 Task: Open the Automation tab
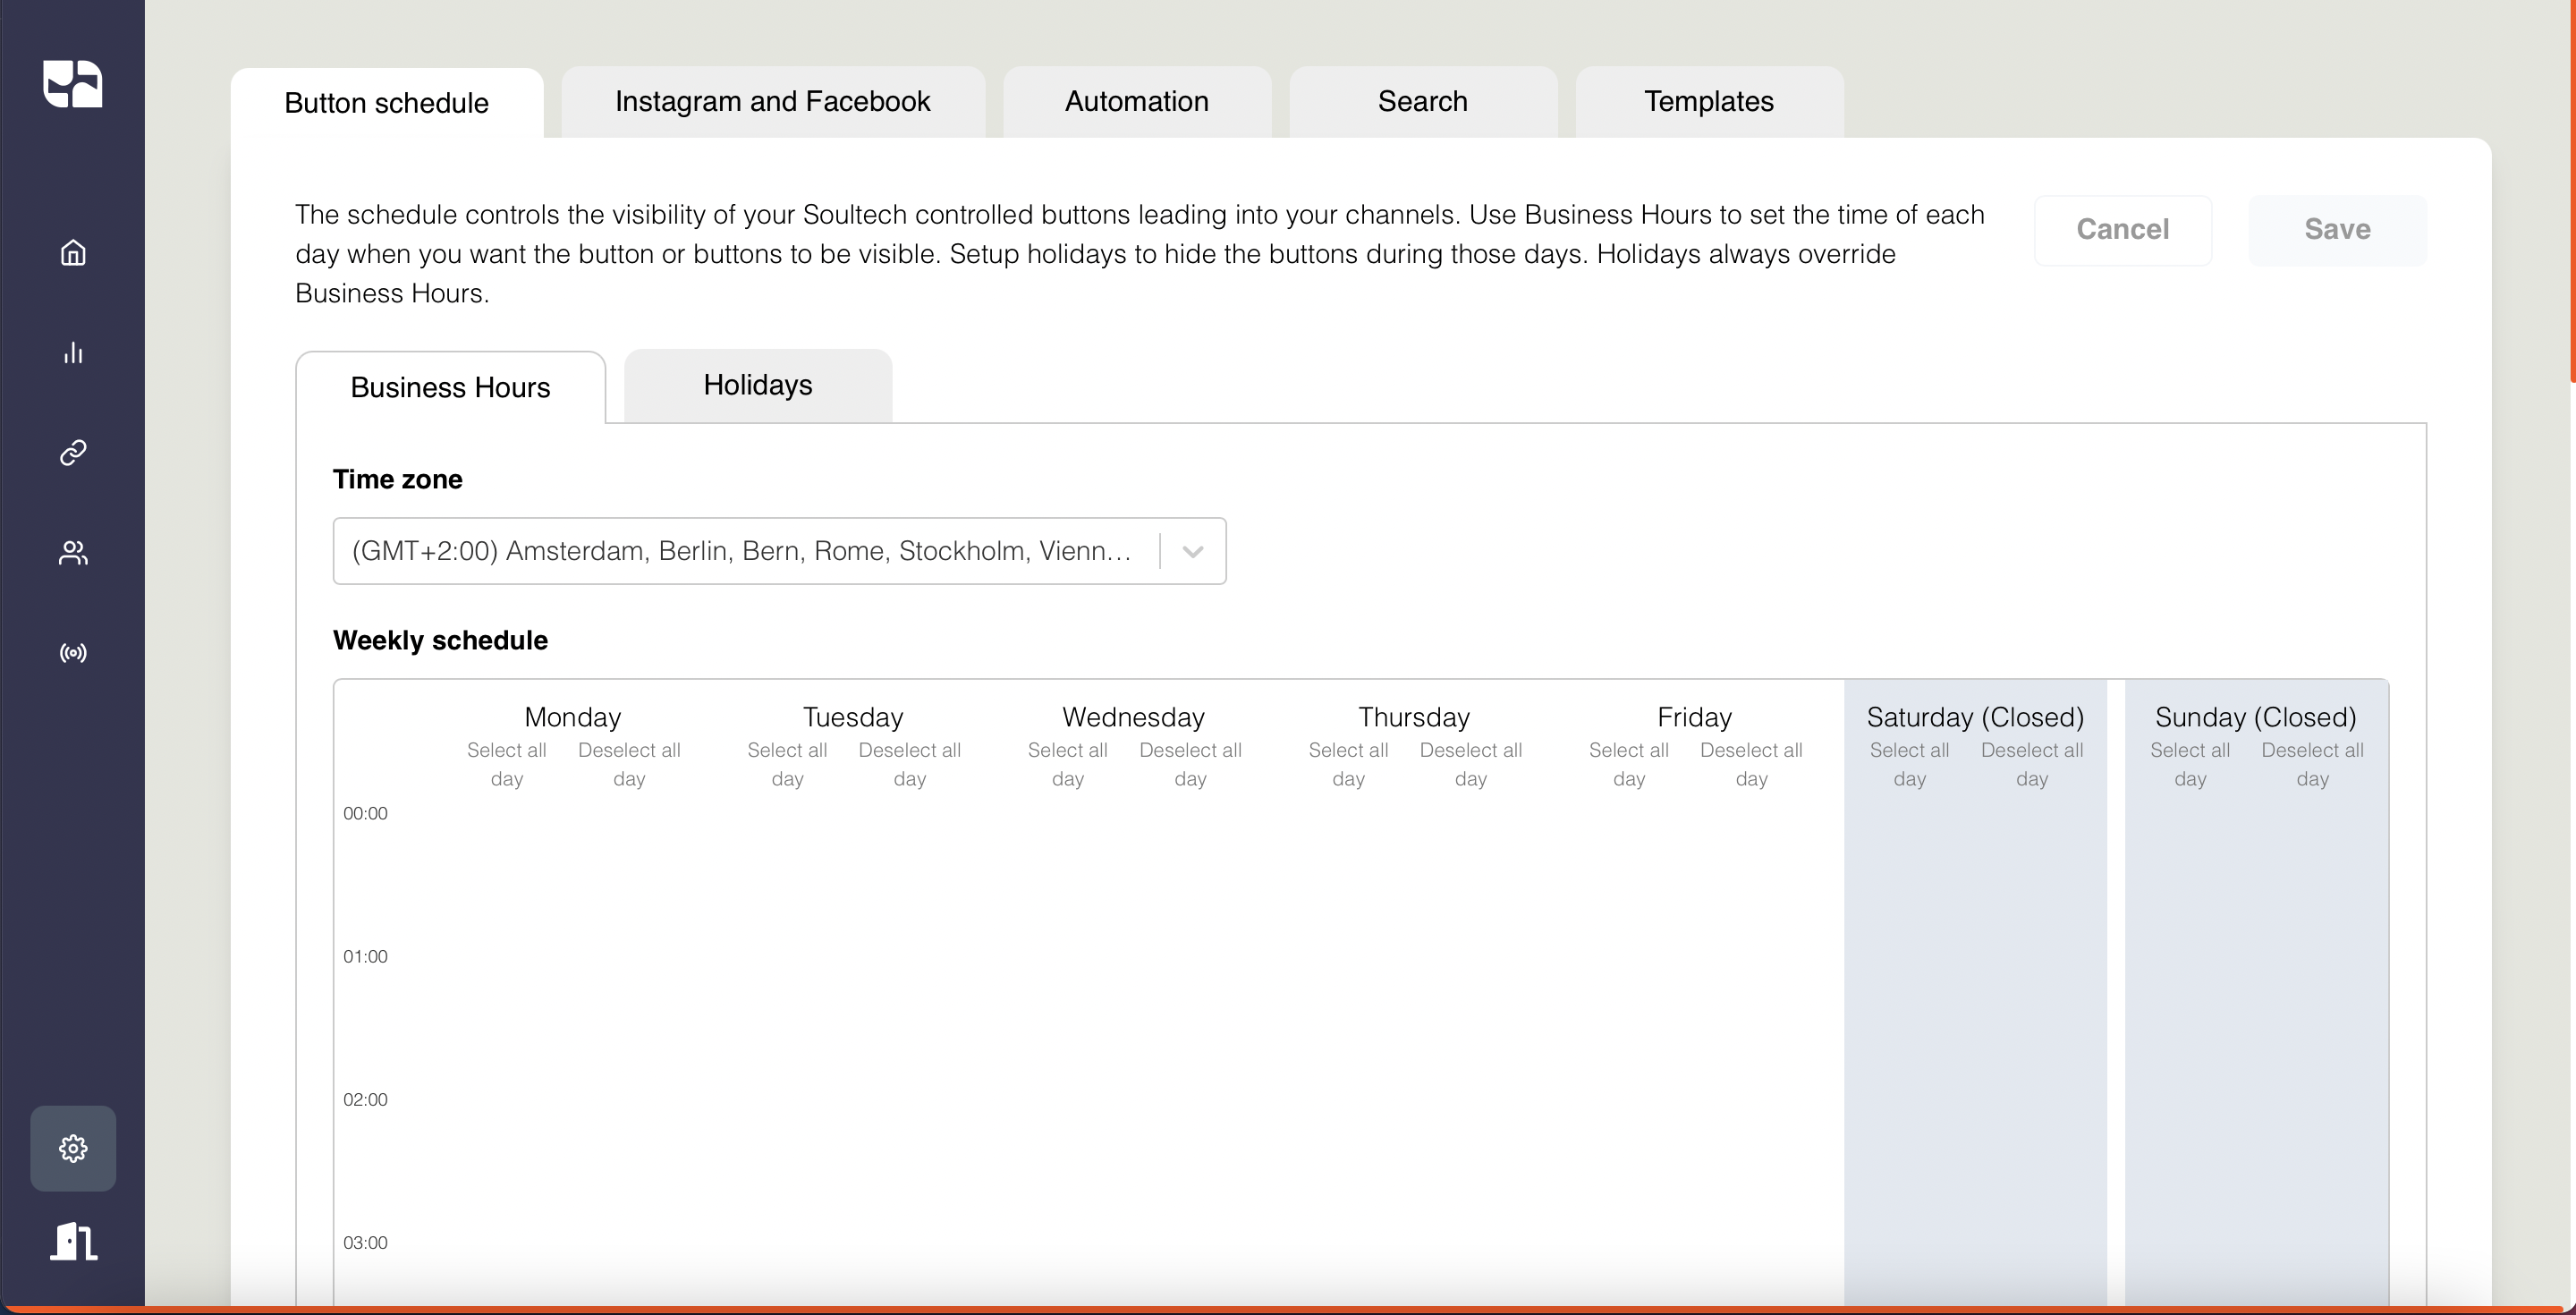coord(1136,102)
